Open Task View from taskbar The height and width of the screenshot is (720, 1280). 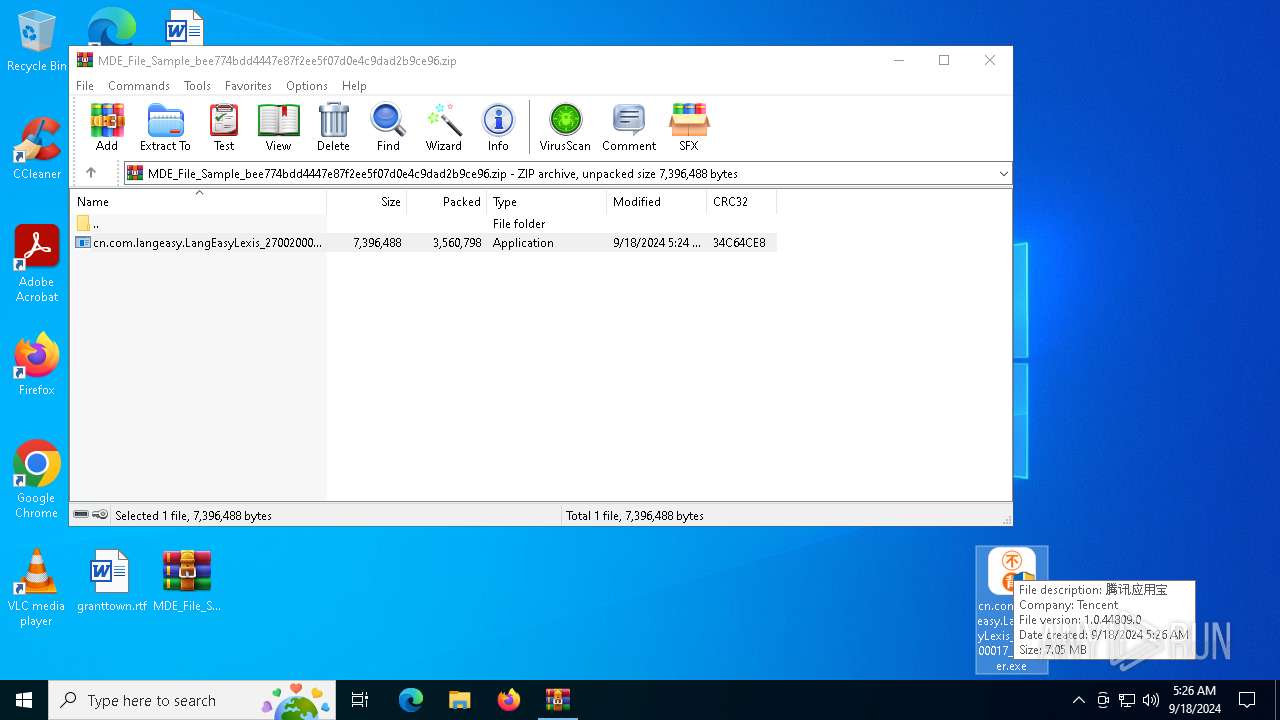(360, 700)
